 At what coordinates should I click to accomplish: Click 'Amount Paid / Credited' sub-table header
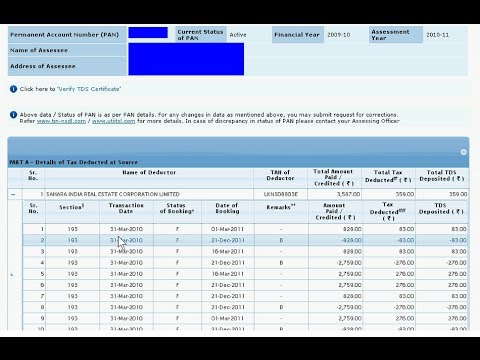pyautogui.click(x=335, y=211)
